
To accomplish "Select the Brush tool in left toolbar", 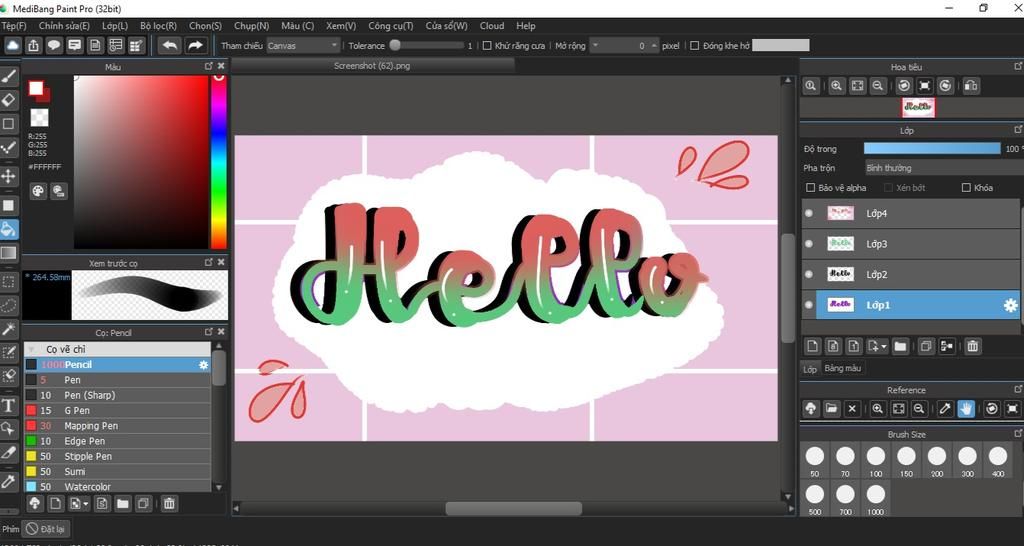I will [x=8, y=76].
